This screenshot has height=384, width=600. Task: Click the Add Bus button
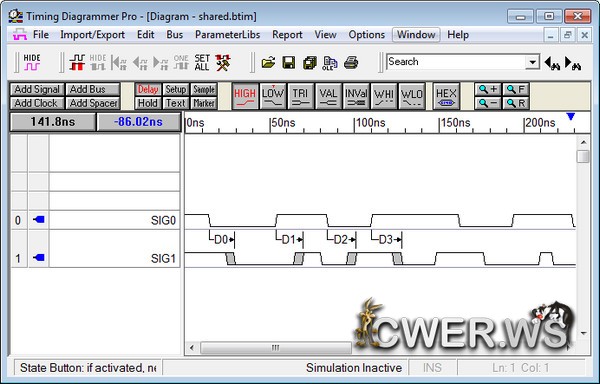(x=93, y=89)
